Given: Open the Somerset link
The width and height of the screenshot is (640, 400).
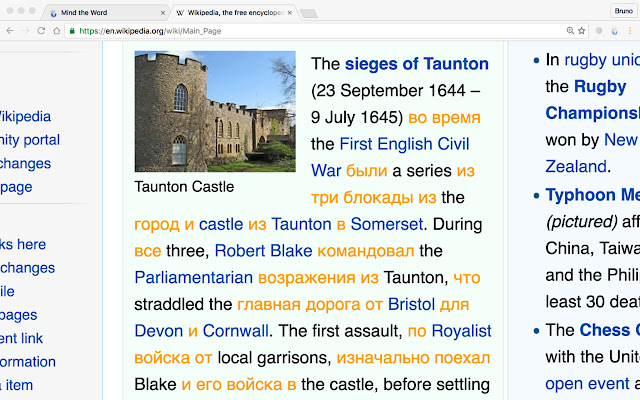Looking at the screenshot, I should (x=387, y=224).
